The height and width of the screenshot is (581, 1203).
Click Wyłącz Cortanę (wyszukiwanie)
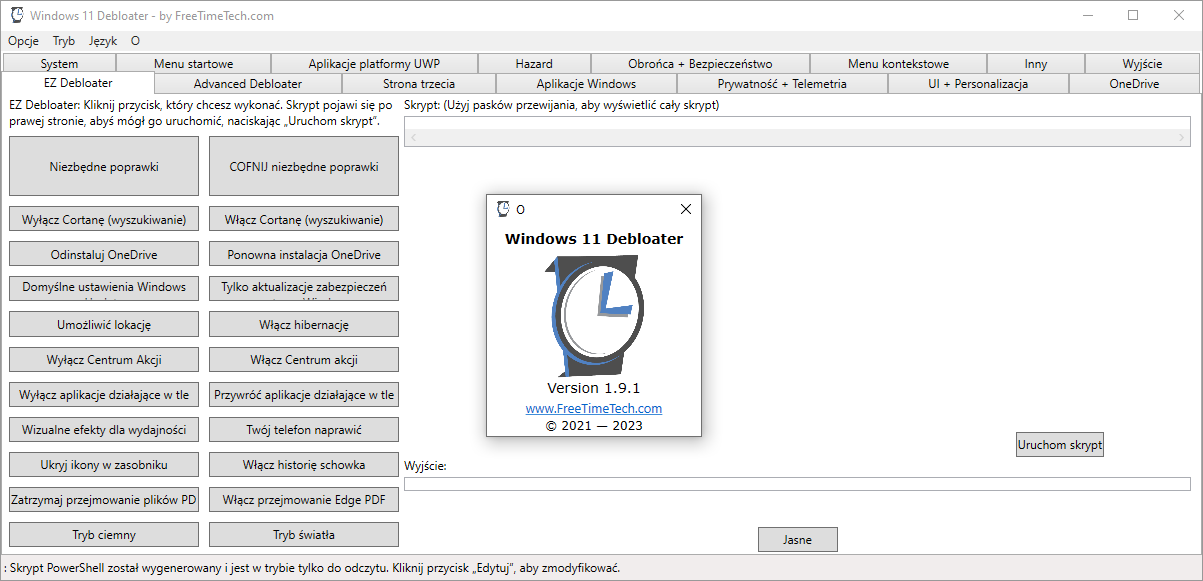[104, 219]
